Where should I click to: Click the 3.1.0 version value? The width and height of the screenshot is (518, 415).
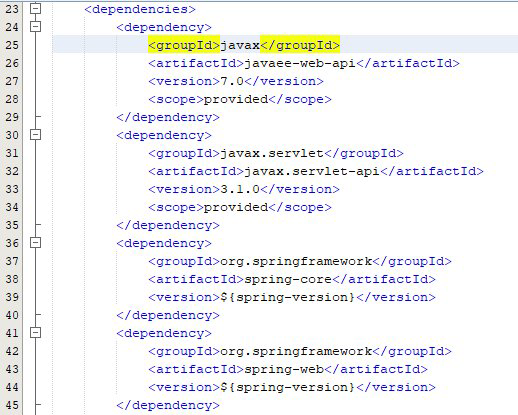tap(240, 189)
